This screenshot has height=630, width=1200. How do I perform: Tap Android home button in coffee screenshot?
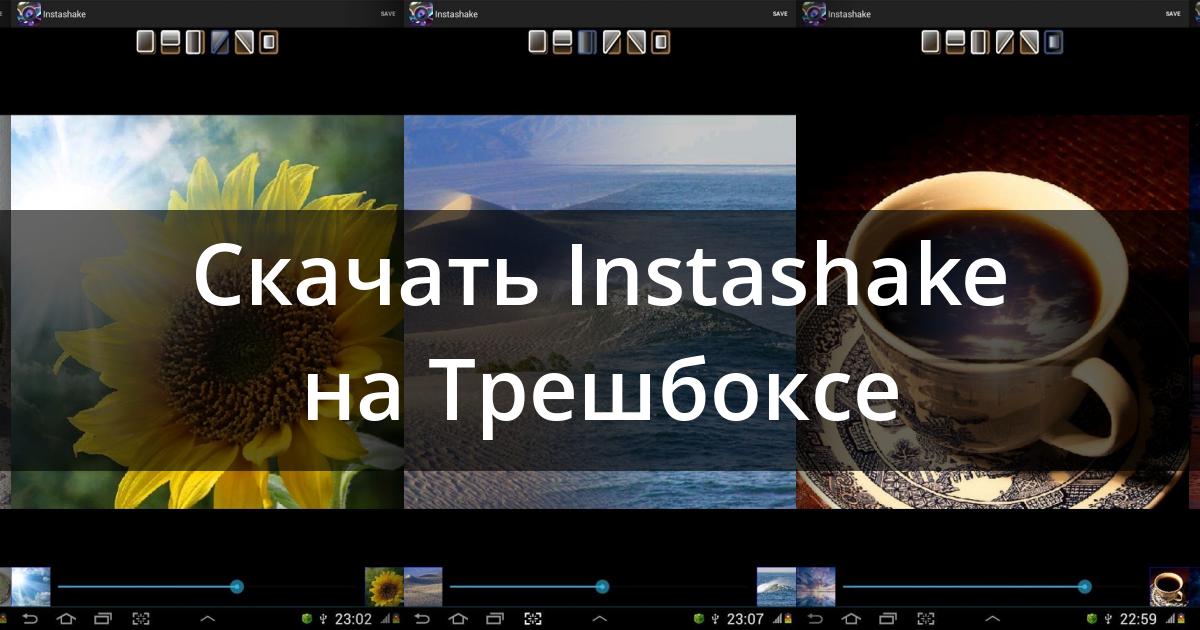point(852,619)
